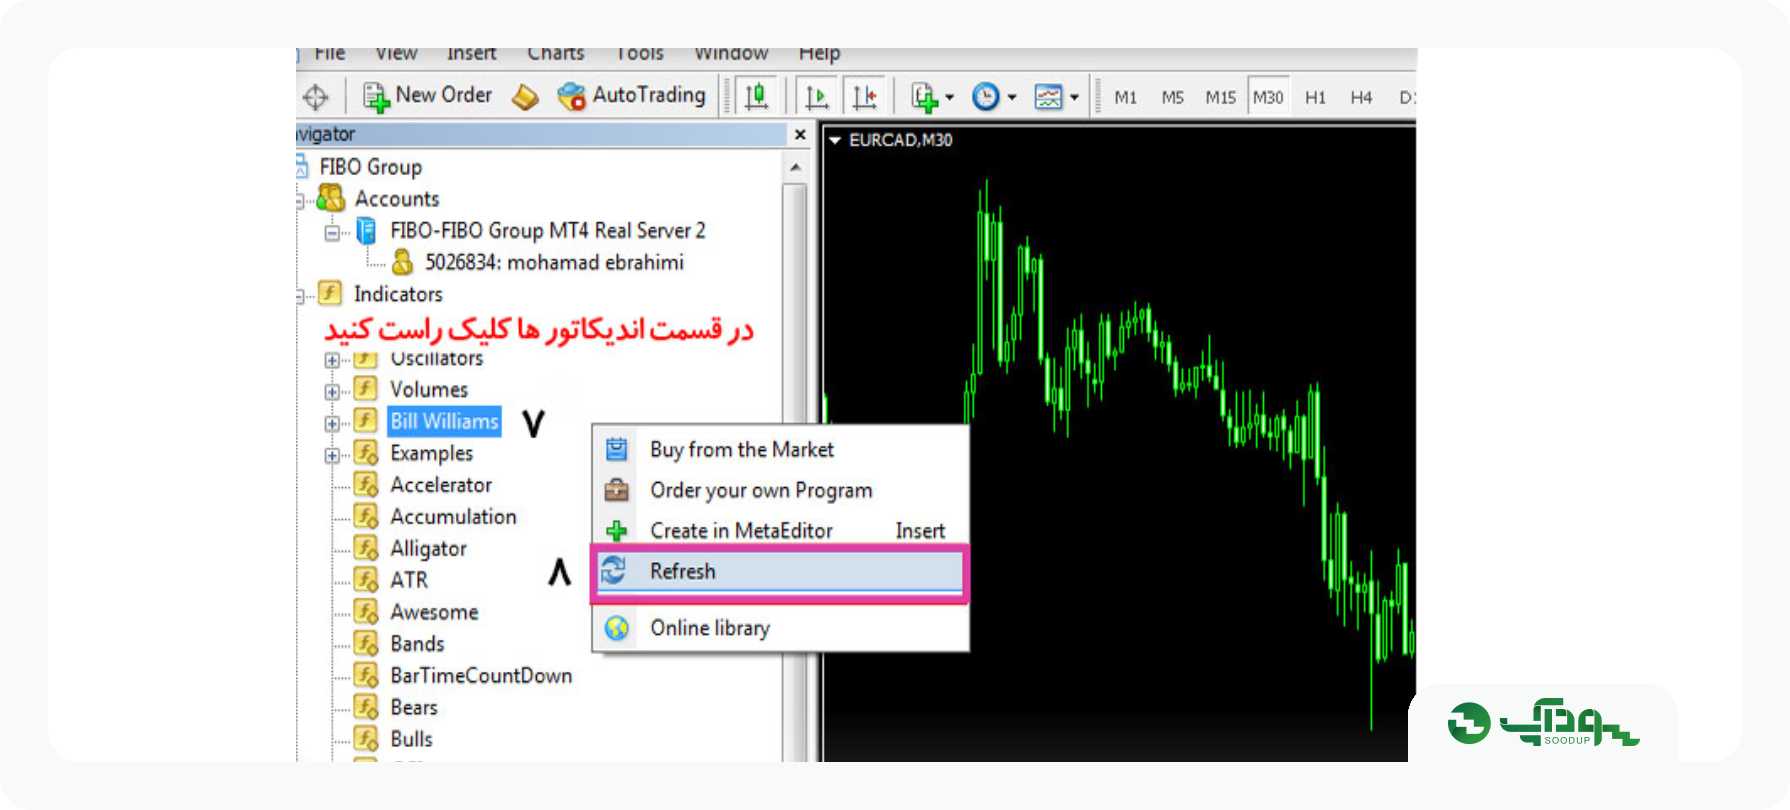Switch timeframe to M5
This screenshot has width=1790, height=810.
1173,98
